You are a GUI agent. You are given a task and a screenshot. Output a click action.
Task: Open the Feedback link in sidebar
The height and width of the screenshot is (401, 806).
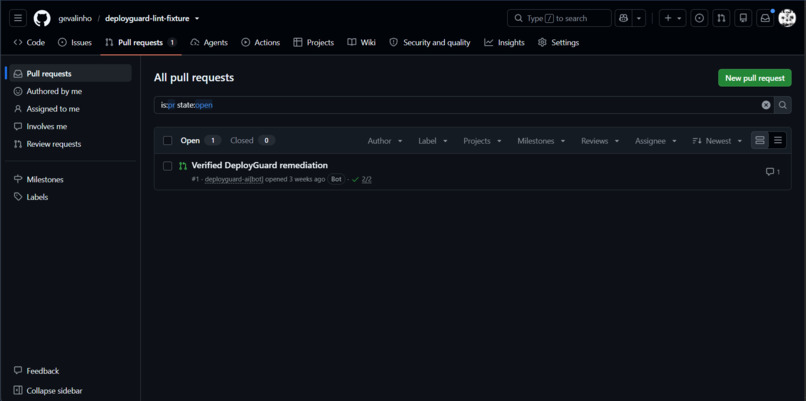[70, 371]
